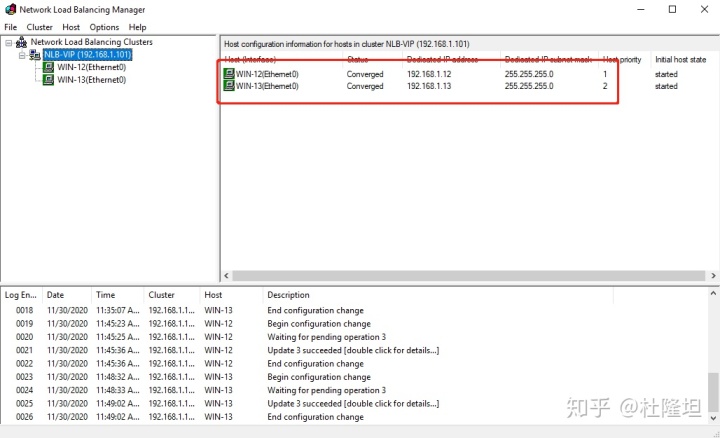Select WIN-12(Ethernet0) in the tree
This screenshot has height=438, width=720.
91,67
